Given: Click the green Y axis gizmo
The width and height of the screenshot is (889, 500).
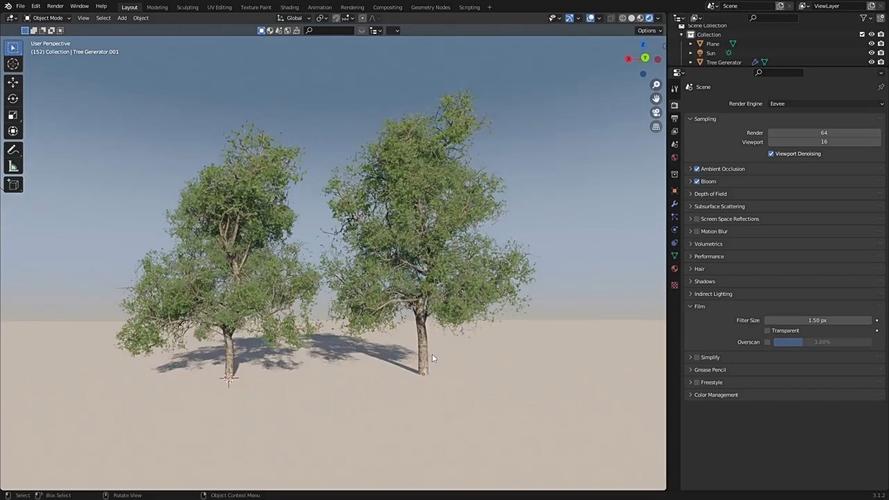Looking at the screenshot, I should [645, 58].
